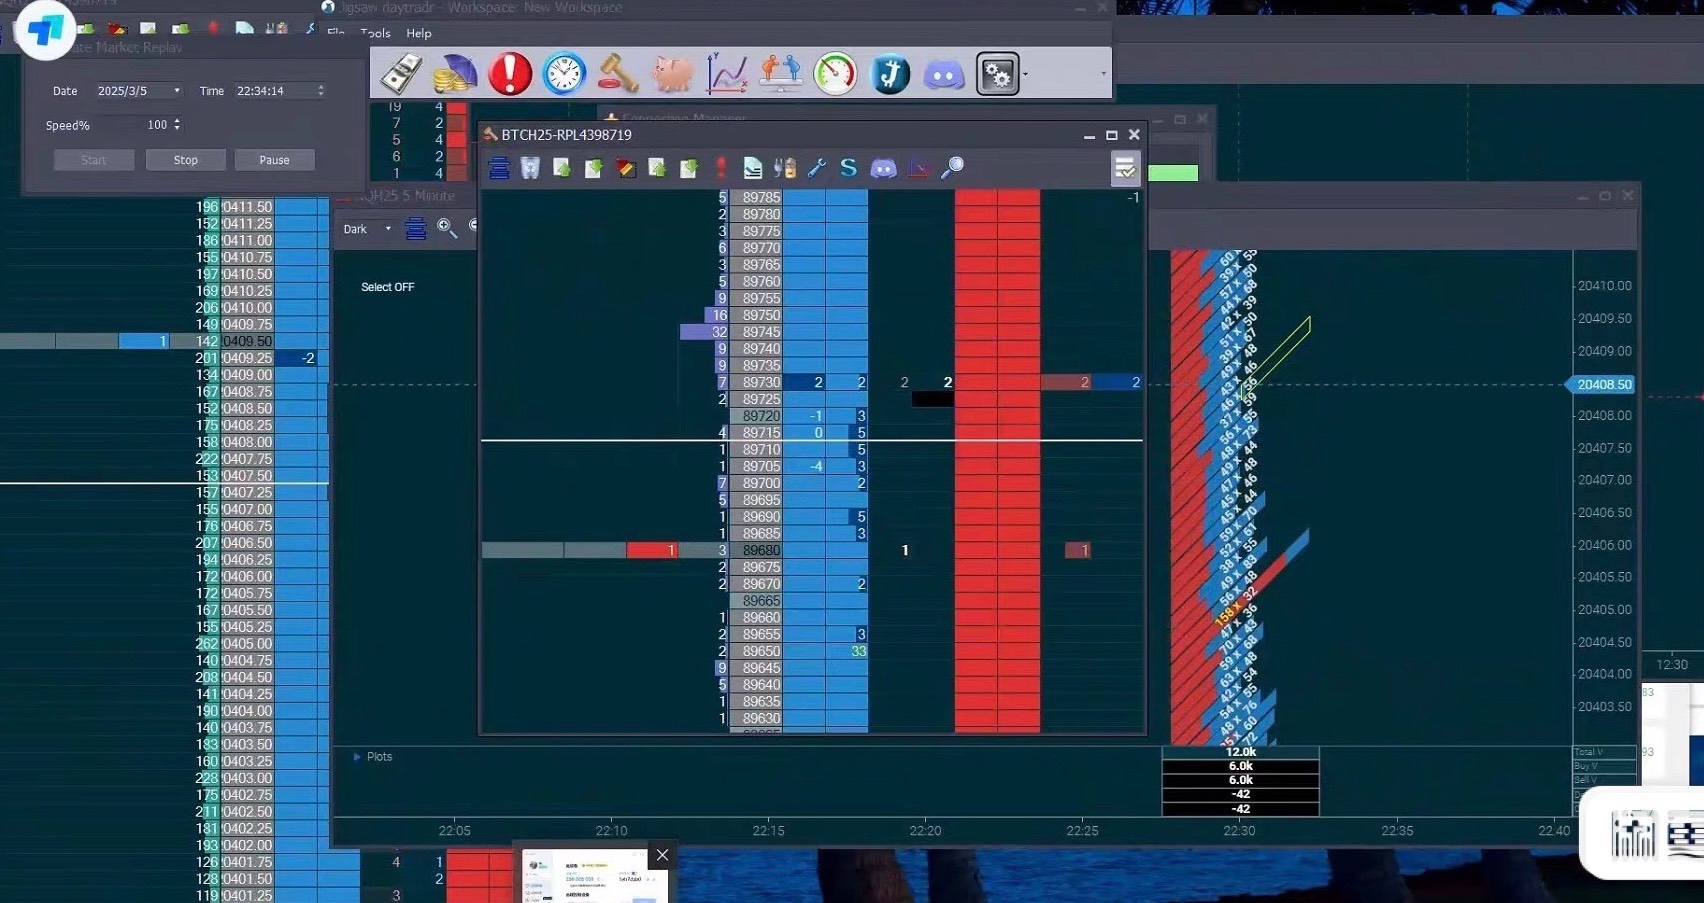This screenshot has width=1704, height=903.
Task: Open the Help menu
Action: pos(419,33)
